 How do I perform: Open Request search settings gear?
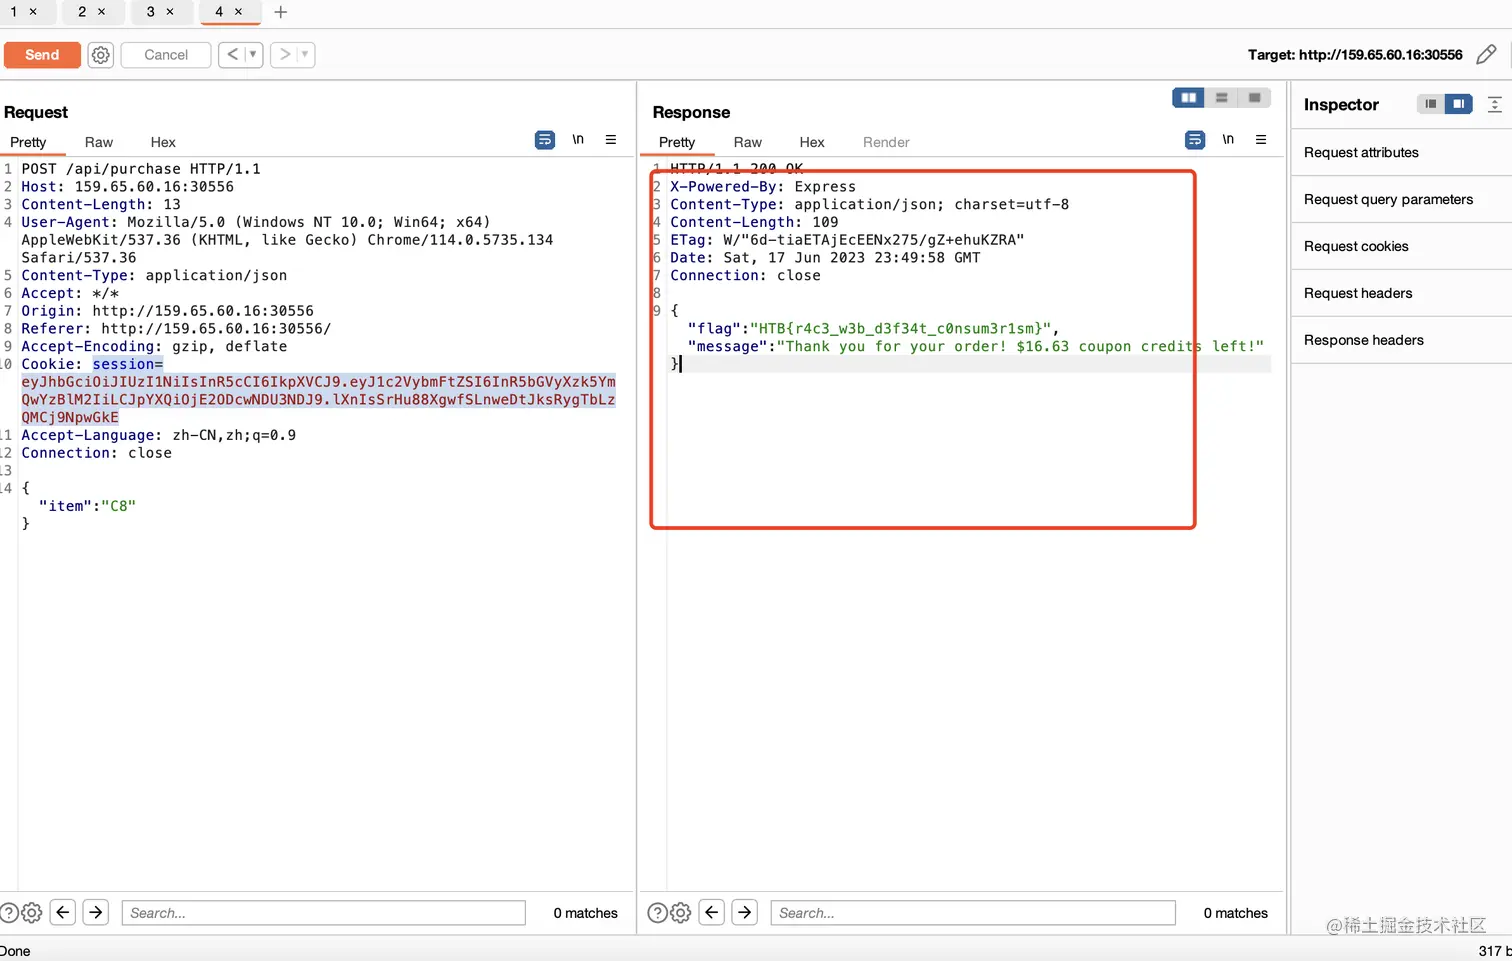click(32, 913)
